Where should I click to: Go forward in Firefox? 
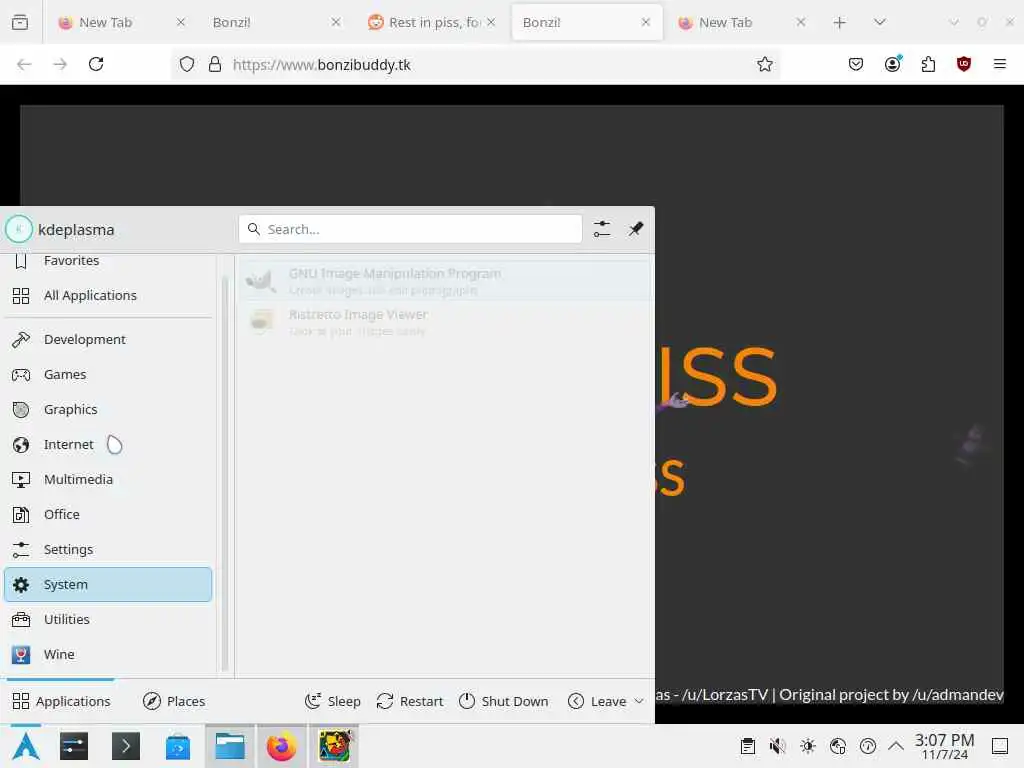[60, 64]
